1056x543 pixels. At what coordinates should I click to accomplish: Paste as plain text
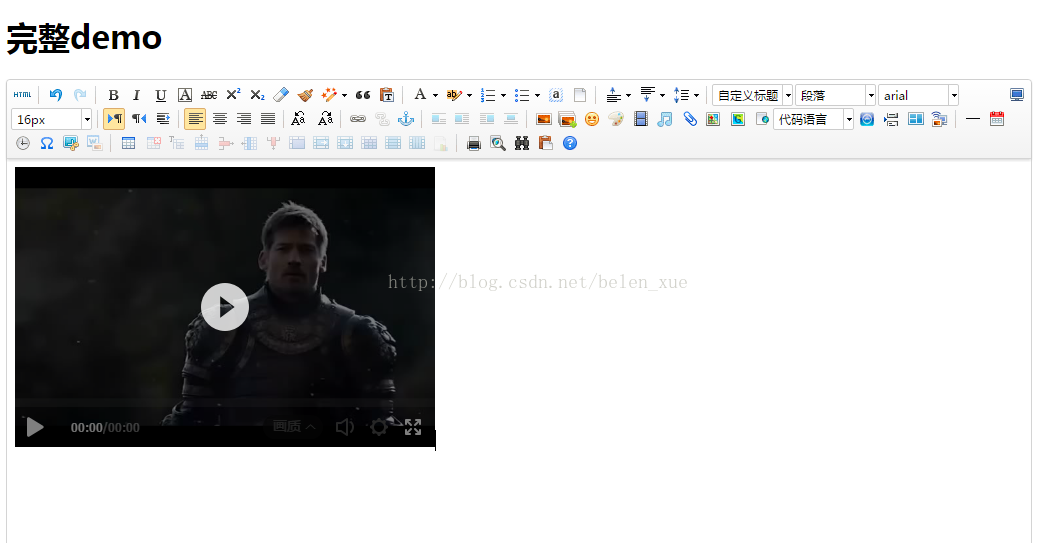pos(387,95)
